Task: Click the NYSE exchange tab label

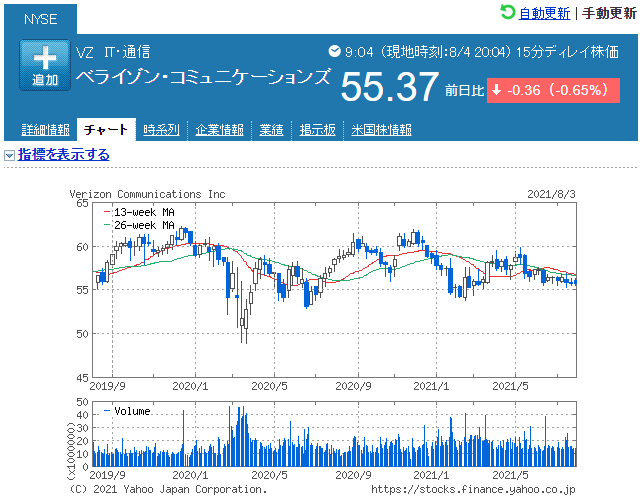Action: pyautogui.click(x=40, y=19)
